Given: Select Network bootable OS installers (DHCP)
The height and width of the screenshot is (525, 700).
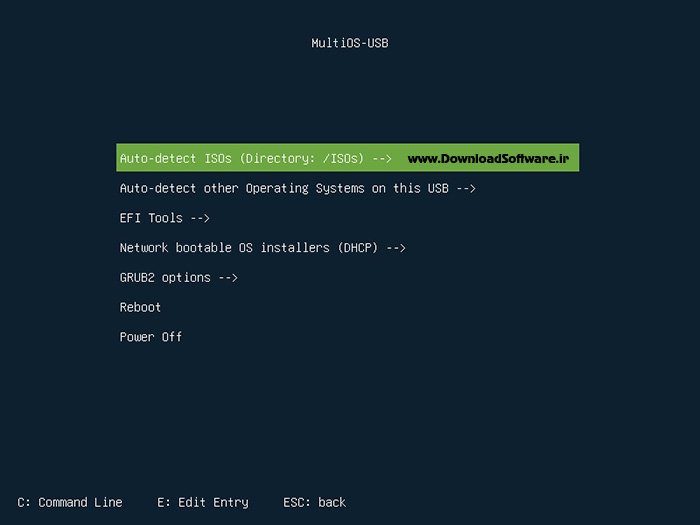Looking at the screenshot, I should coord(262,248).
